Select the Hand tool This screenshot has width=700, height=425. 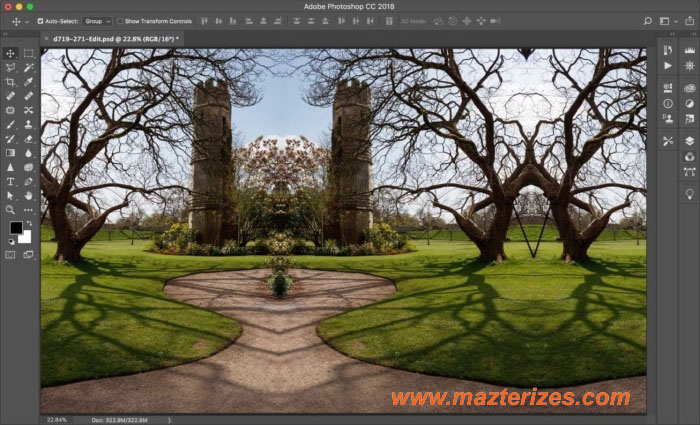click(x=29, y=196)
